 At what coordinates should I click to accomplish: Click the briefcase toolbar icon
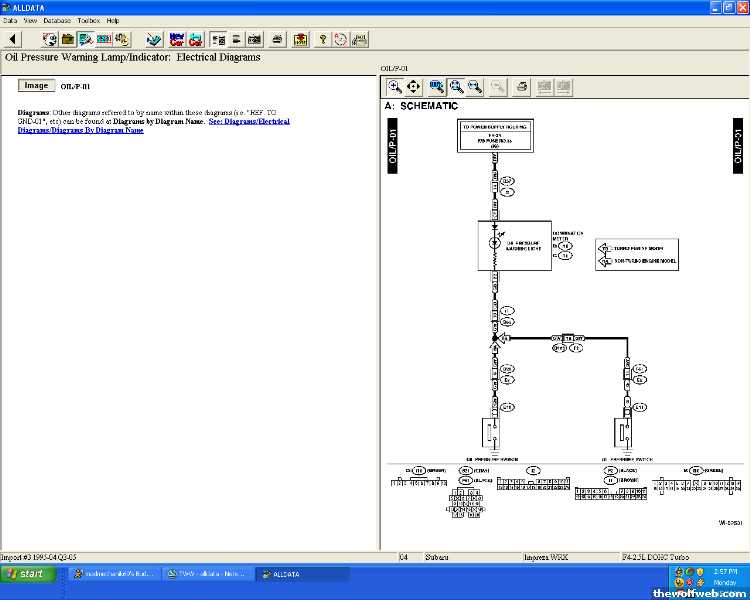click(67, 39)
